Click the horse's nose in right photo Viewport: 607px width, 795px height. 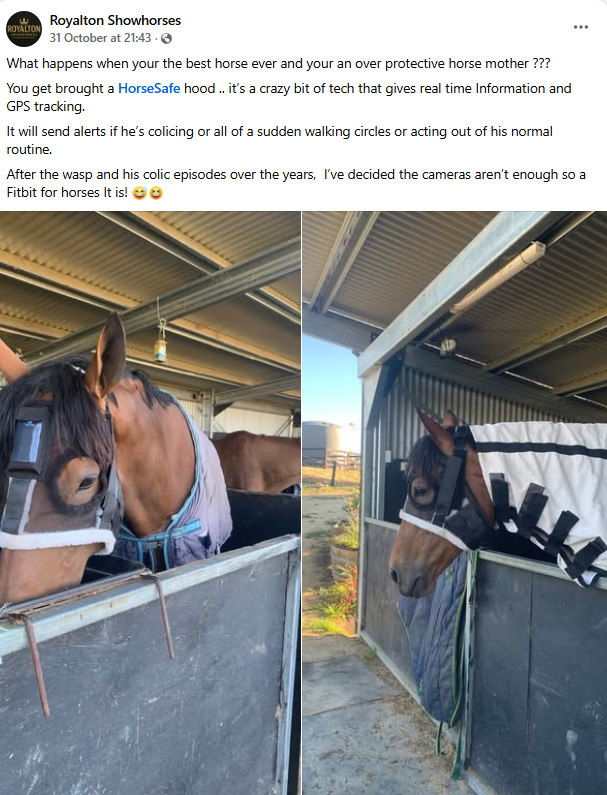(x=408, y=579)
